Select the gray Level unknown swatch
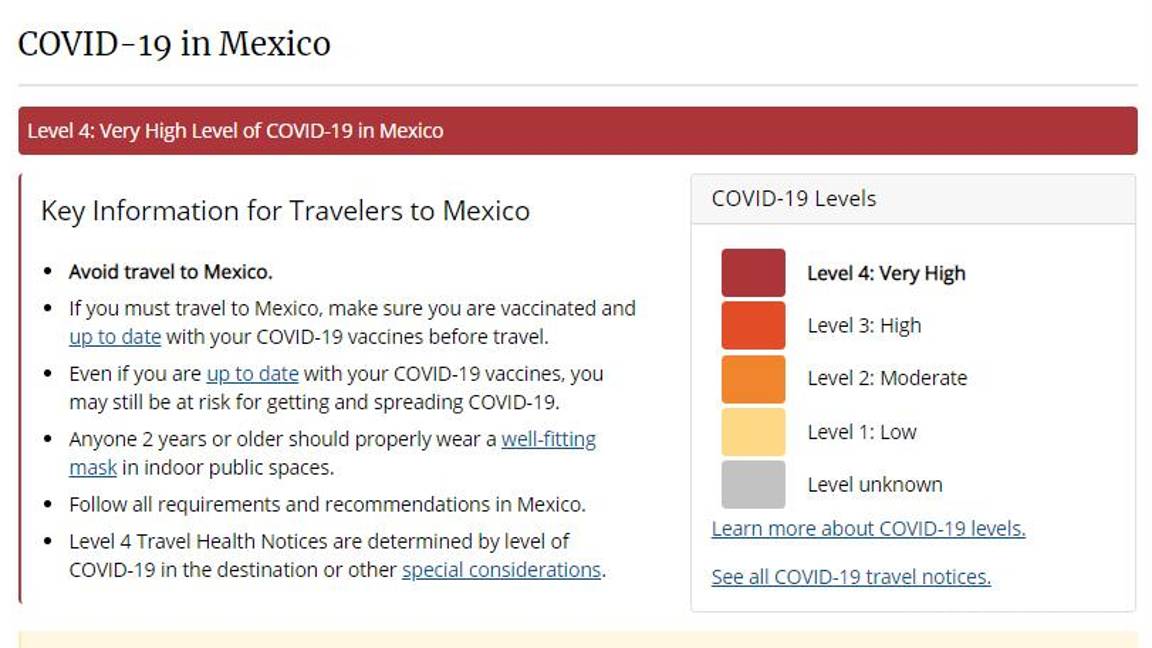The image size is (1152, 648). [x=753, y=484]
